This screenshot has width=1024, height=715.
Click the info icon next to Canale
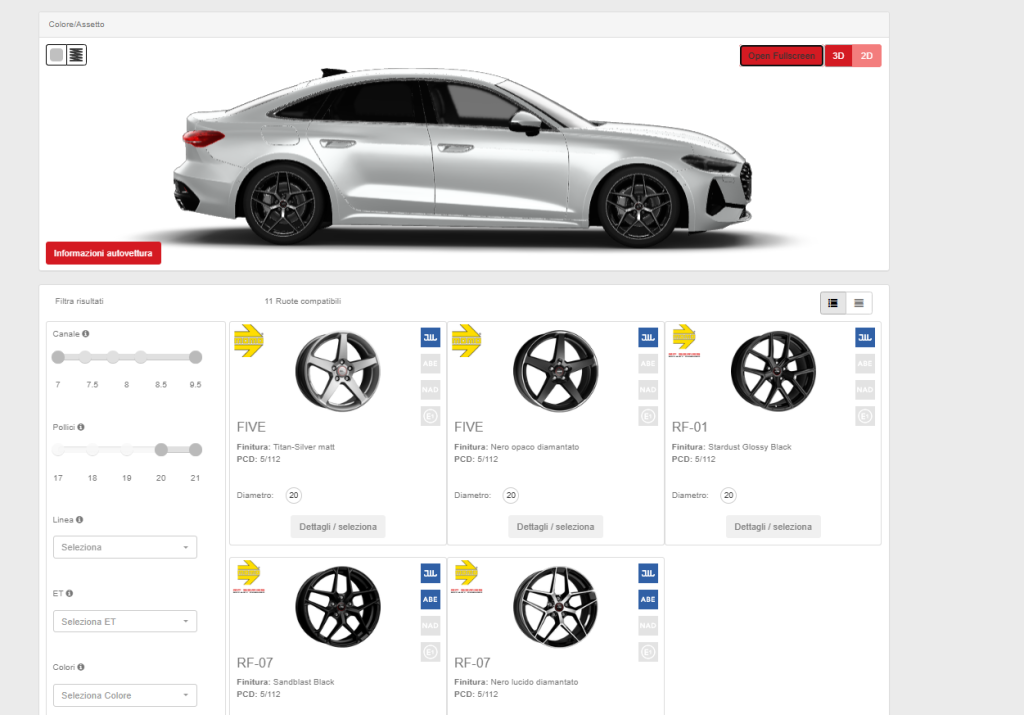(x=86, y=334)
